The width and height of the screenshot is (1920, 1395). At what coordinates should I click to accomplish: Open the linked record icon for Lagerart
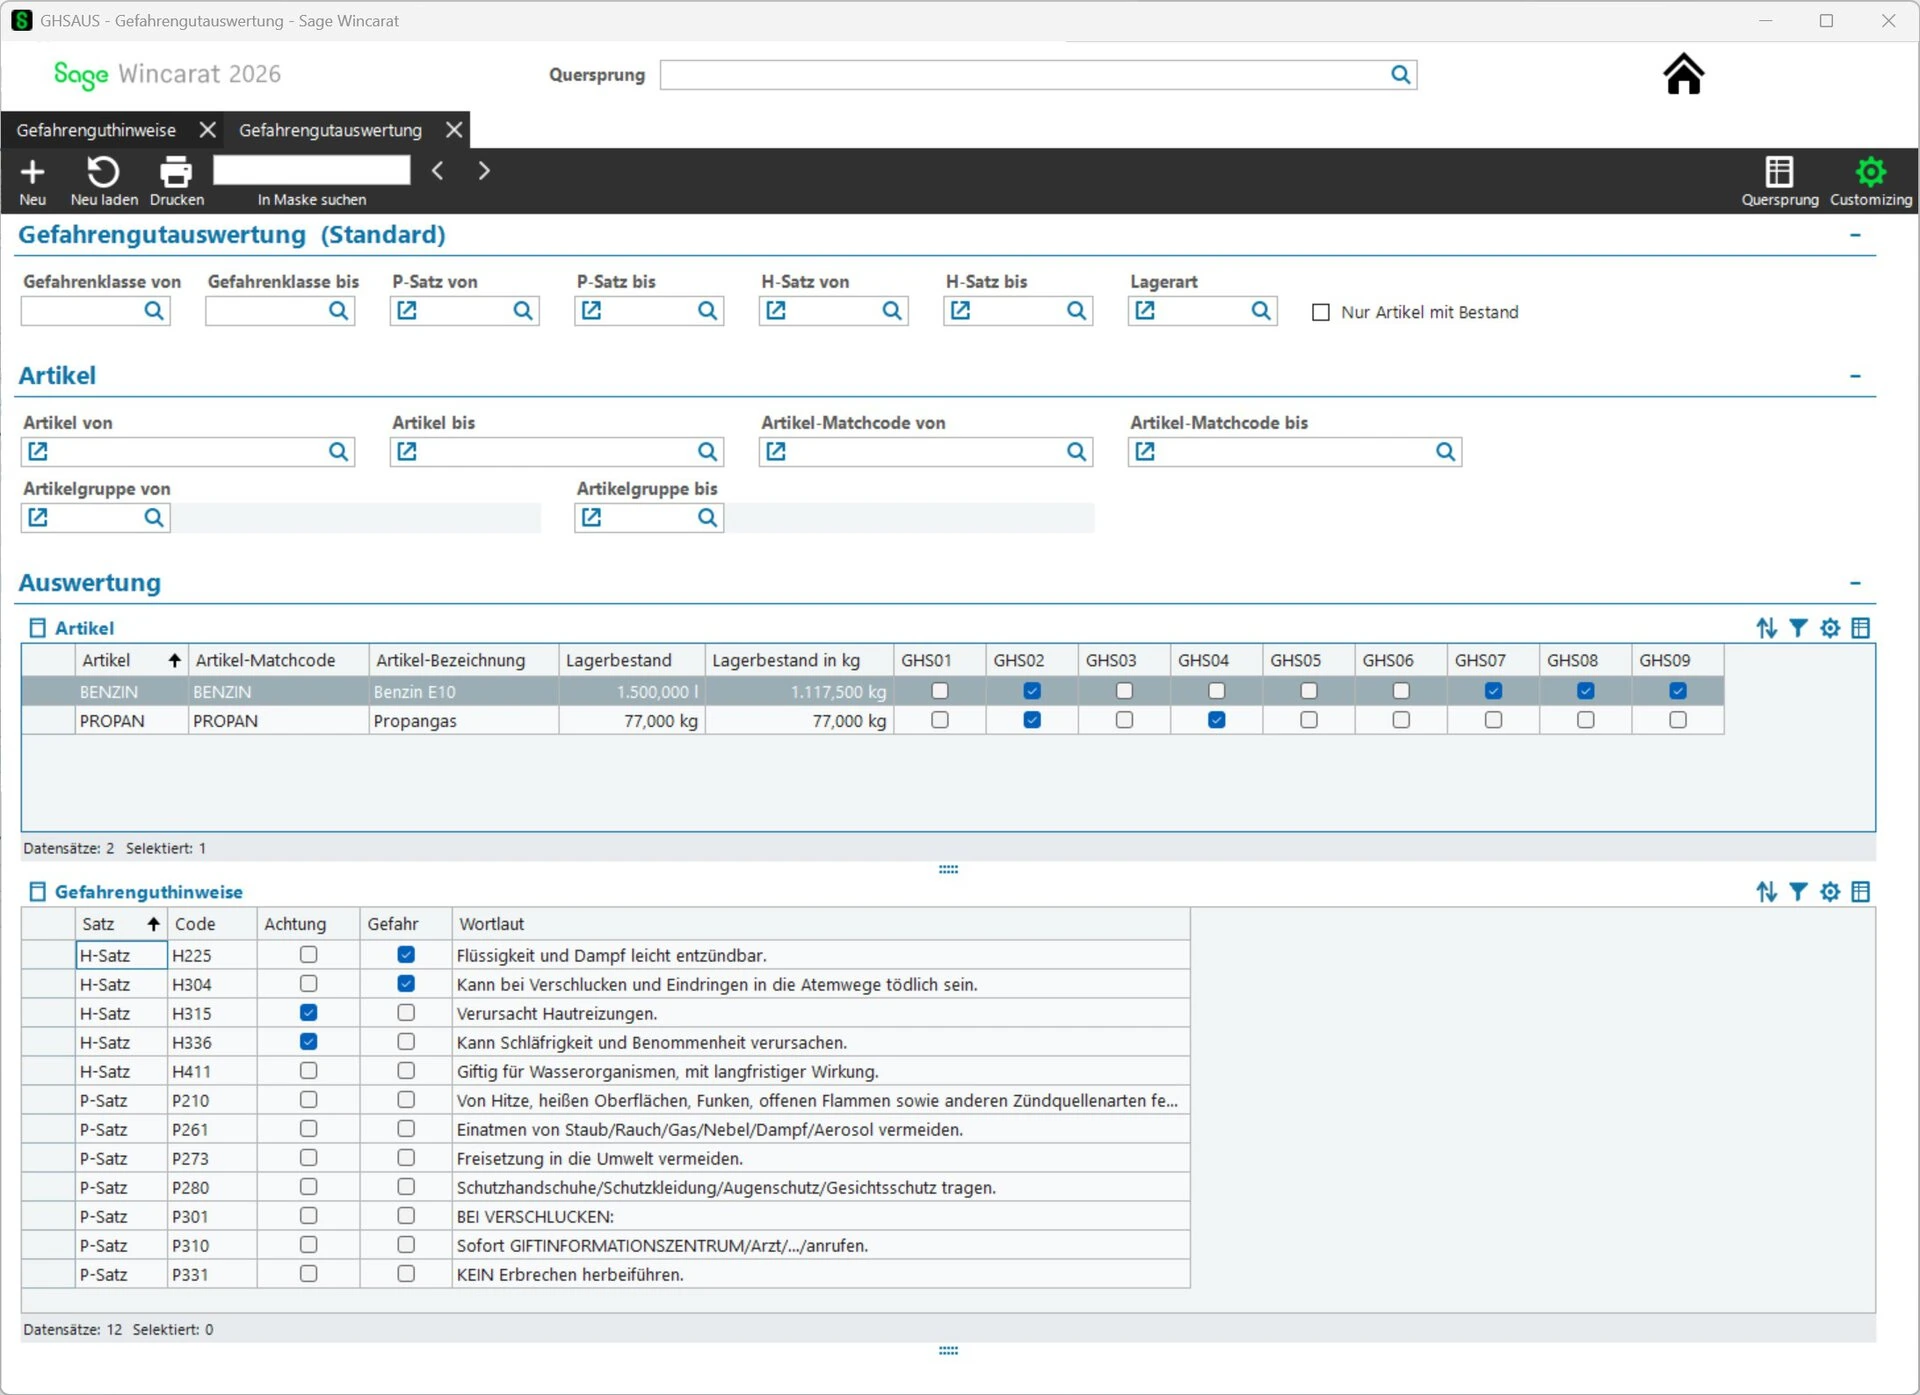(x=1145, y=311)
